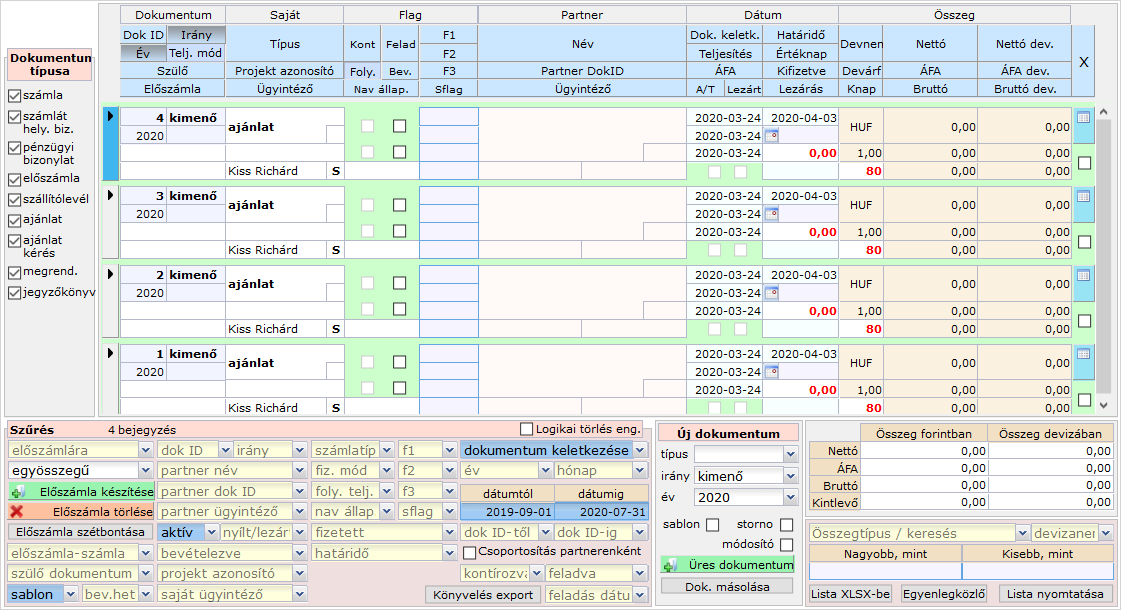Viewport: 1121px width, 610px height.
Task: Click the red X 'Előszámla törlése' icon
Action: click(17, 512)
